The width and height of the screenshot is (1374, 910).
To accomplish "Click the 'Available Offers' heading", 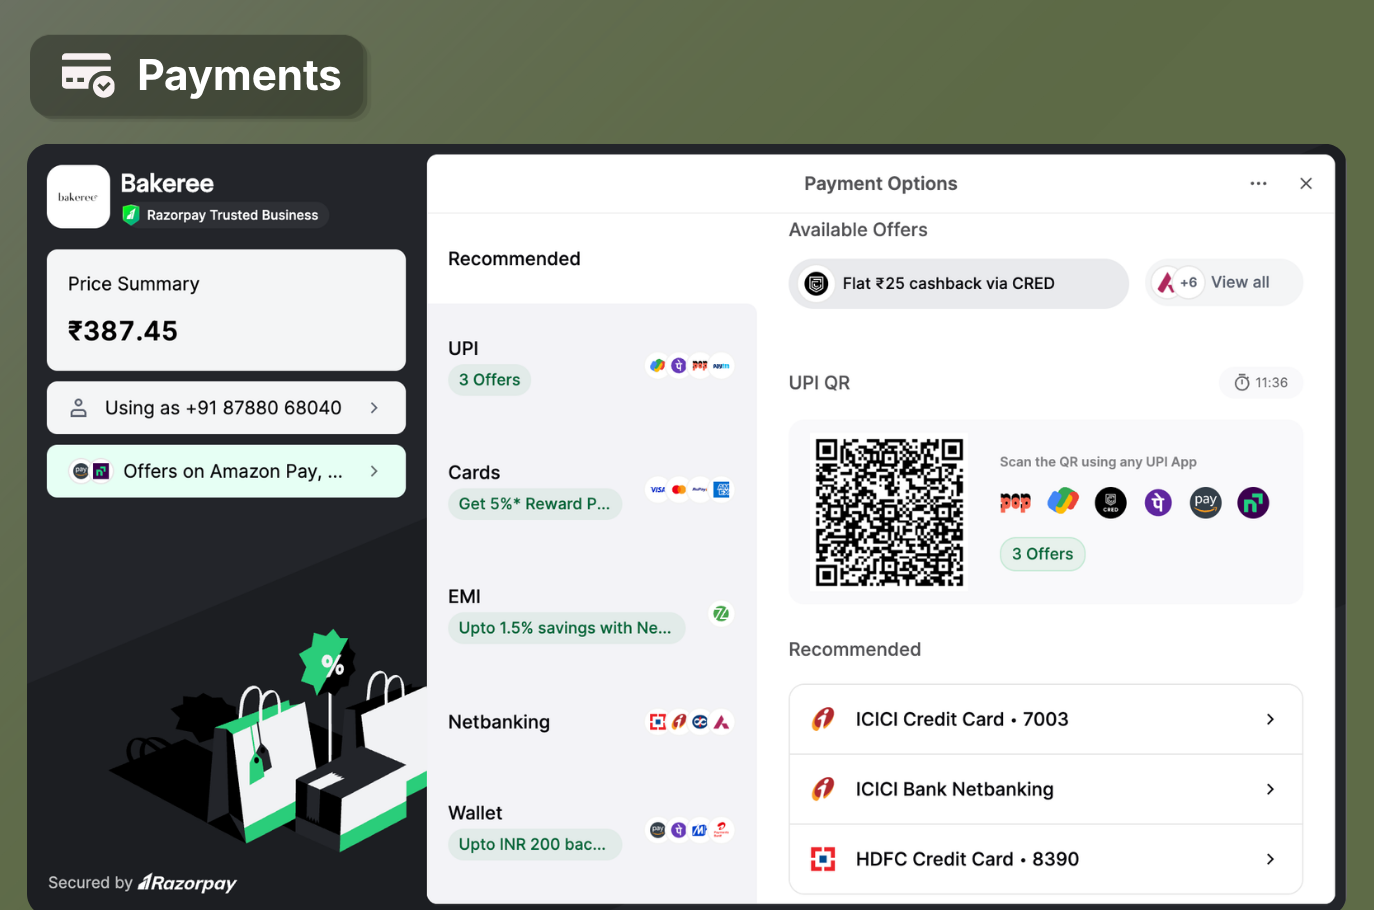I will pos(858,230).
